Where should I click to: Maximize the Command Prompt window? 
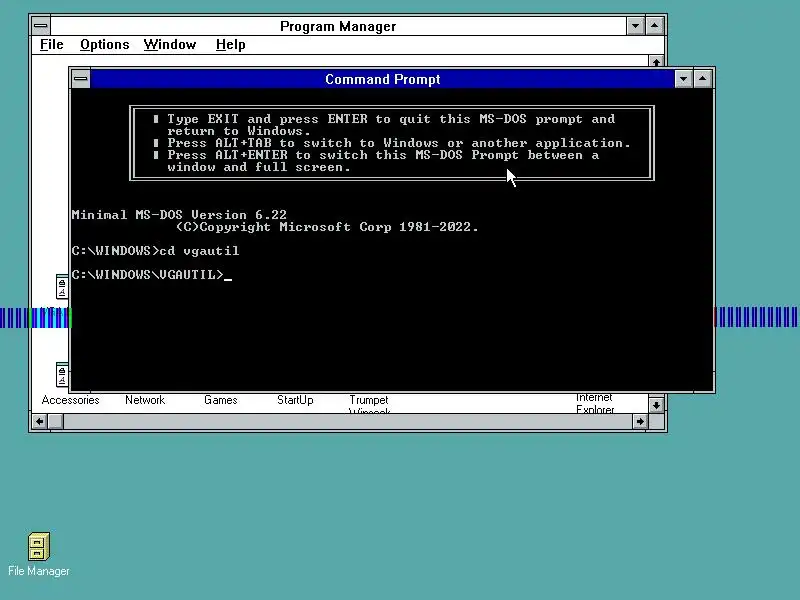(x=703, y=79)
